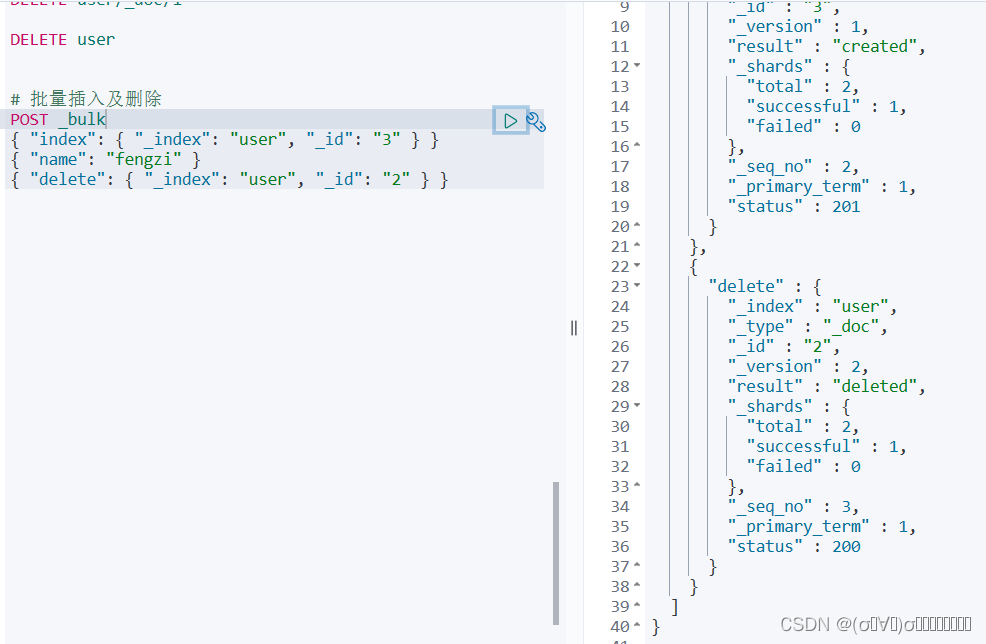
Task: Click the "total" : 2 text on line 30
Action: click(802, 426)
